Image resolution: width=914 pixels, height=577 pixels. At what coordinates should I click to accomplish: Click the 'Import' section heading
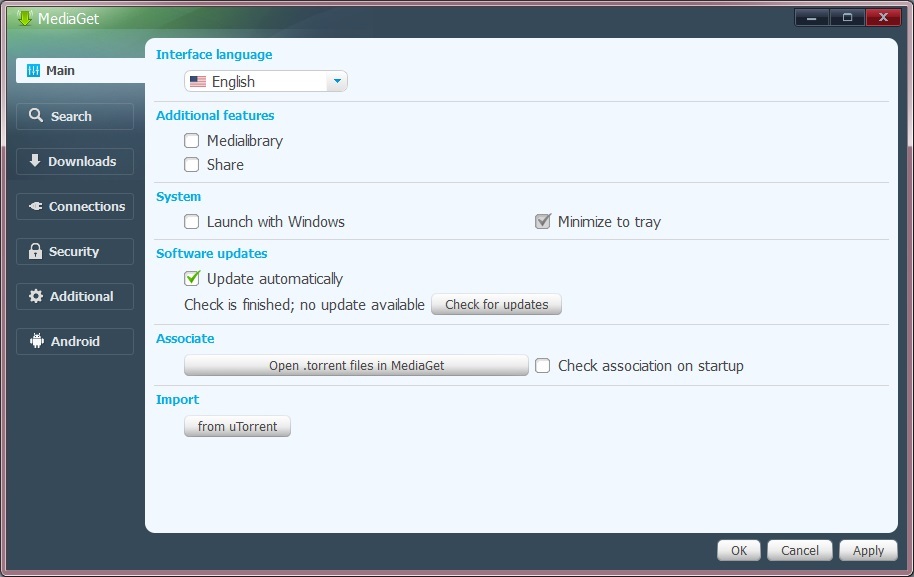(177, 399)
